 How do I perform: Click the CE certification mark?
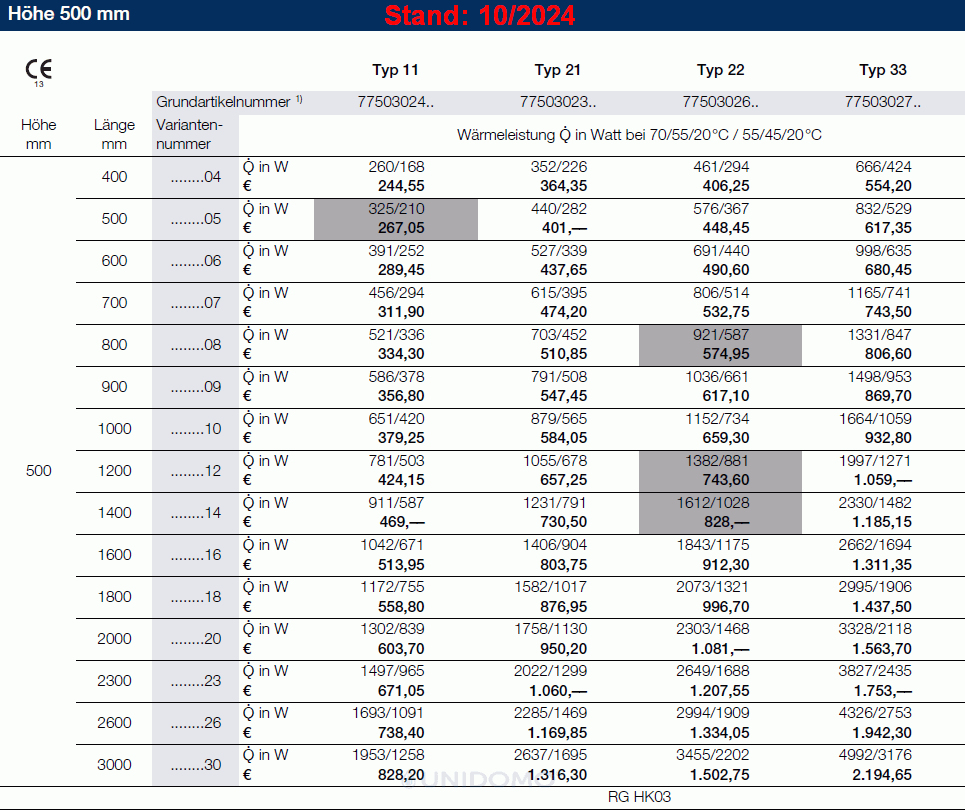tap(39, 70)
